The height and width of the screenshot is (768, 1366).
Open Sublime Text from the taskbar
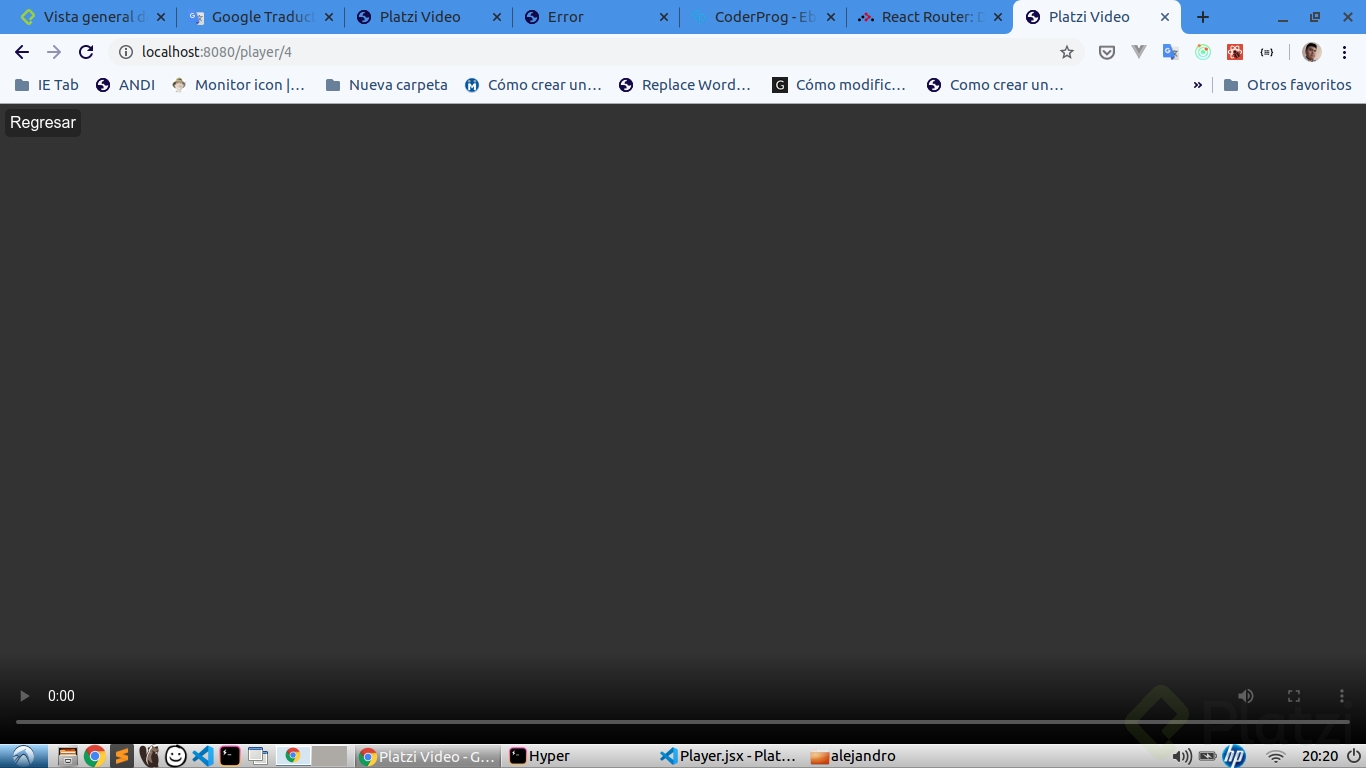[x=122, y=756]
